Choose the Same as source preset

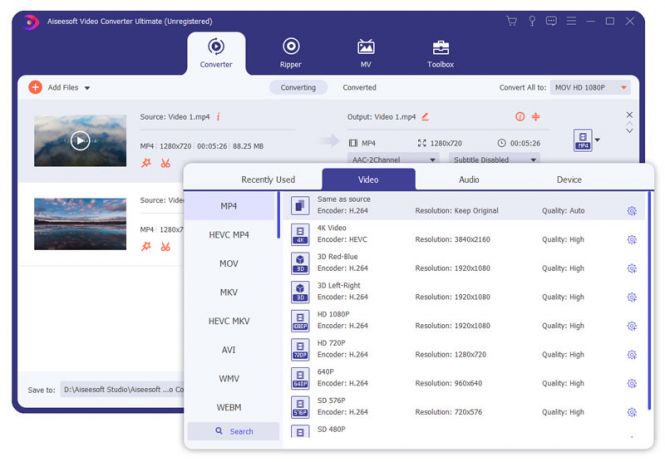[464, 205]
